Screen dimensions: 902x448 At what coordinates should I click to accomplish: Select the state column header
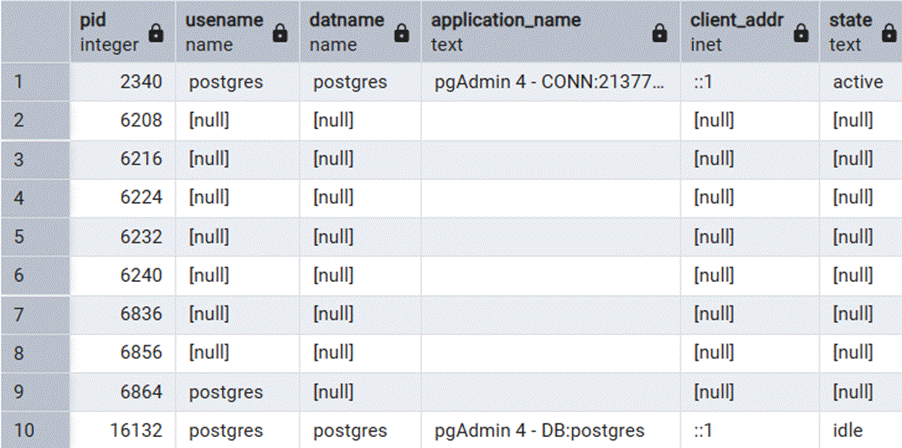[x=861, y=32]
